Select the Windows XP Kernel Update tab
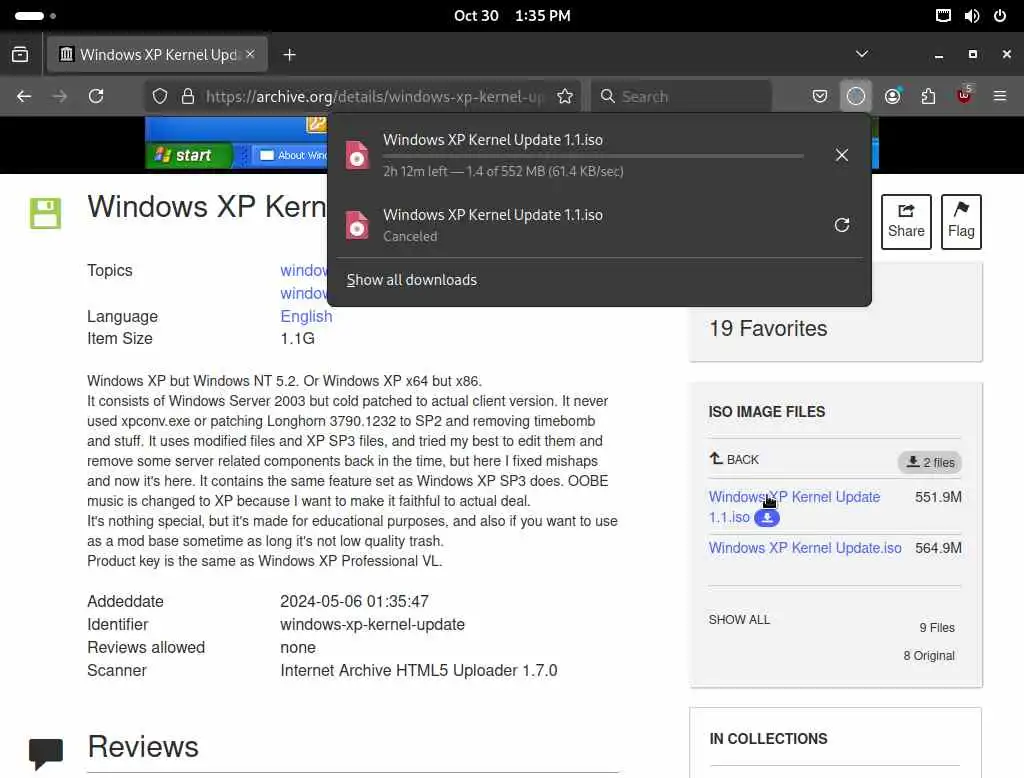 tap(157, 55)
